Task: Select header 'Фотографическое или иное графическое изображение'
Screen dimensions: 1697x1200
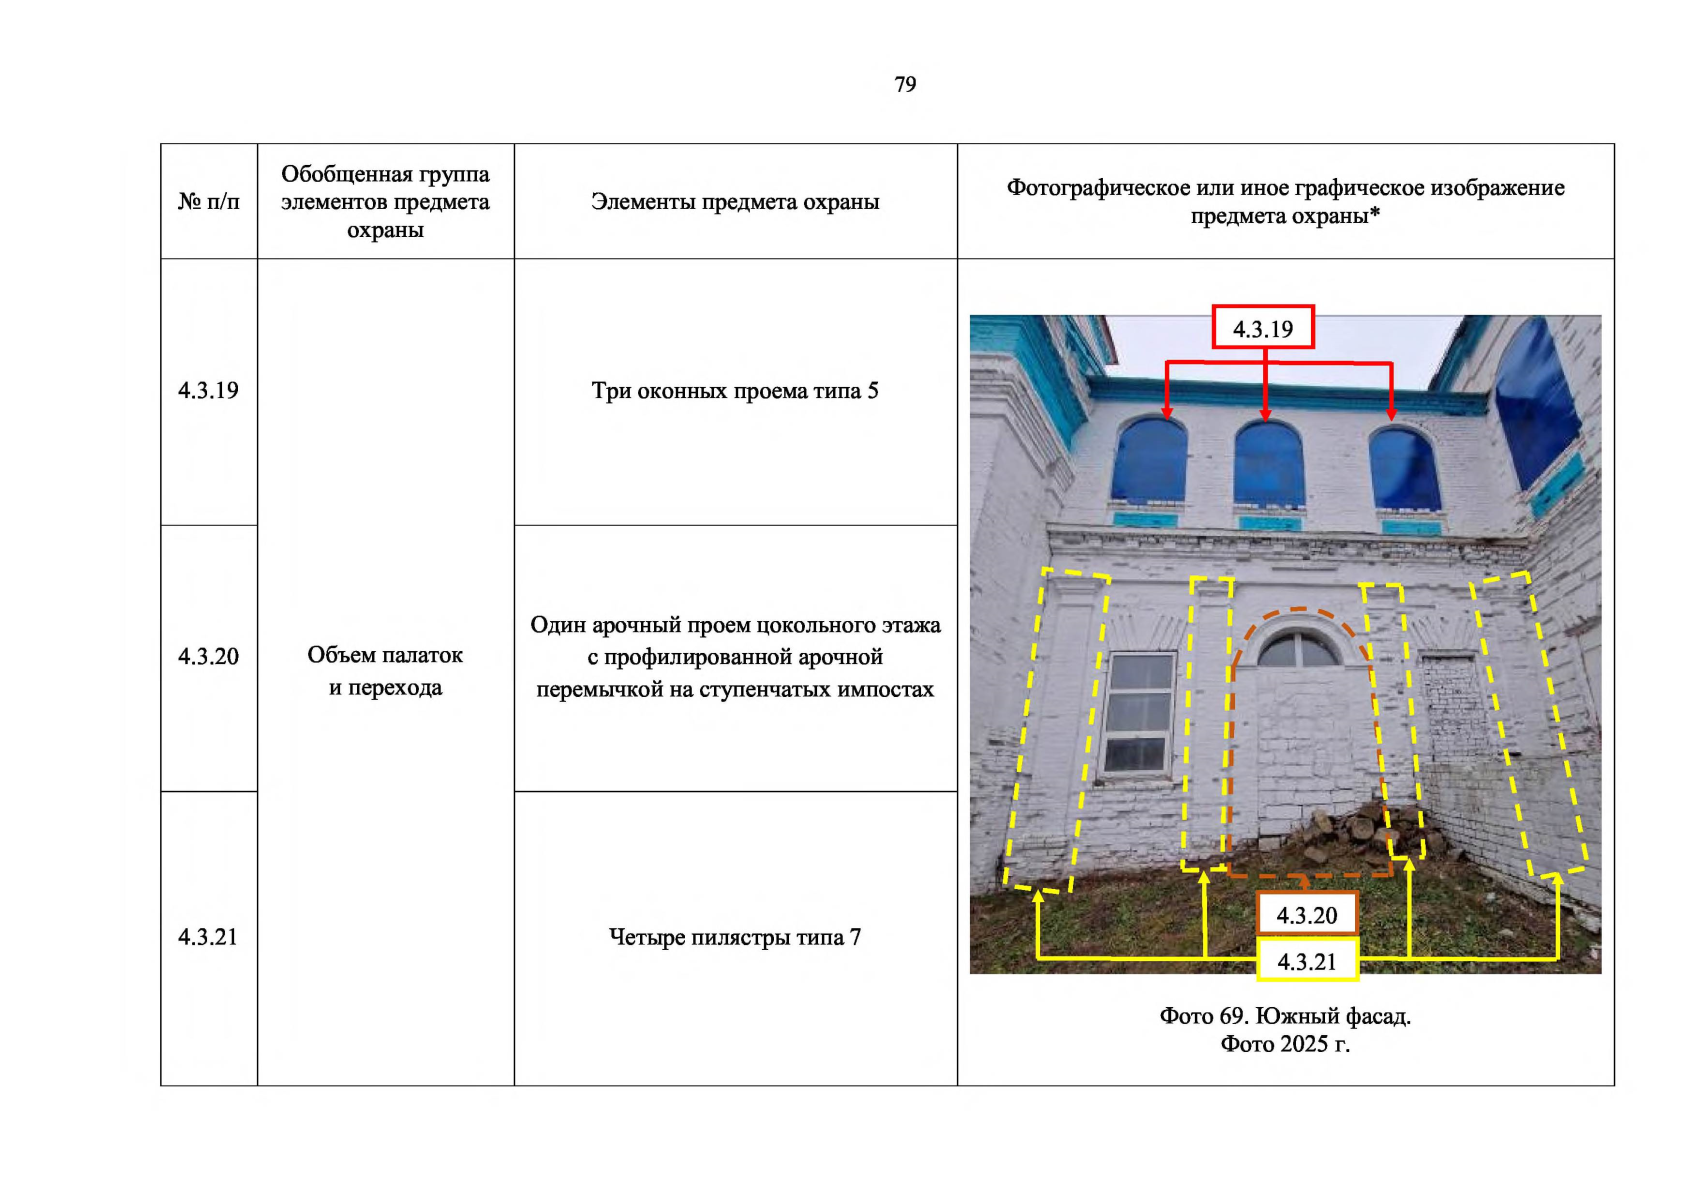Action: (x=1285, y=188)
